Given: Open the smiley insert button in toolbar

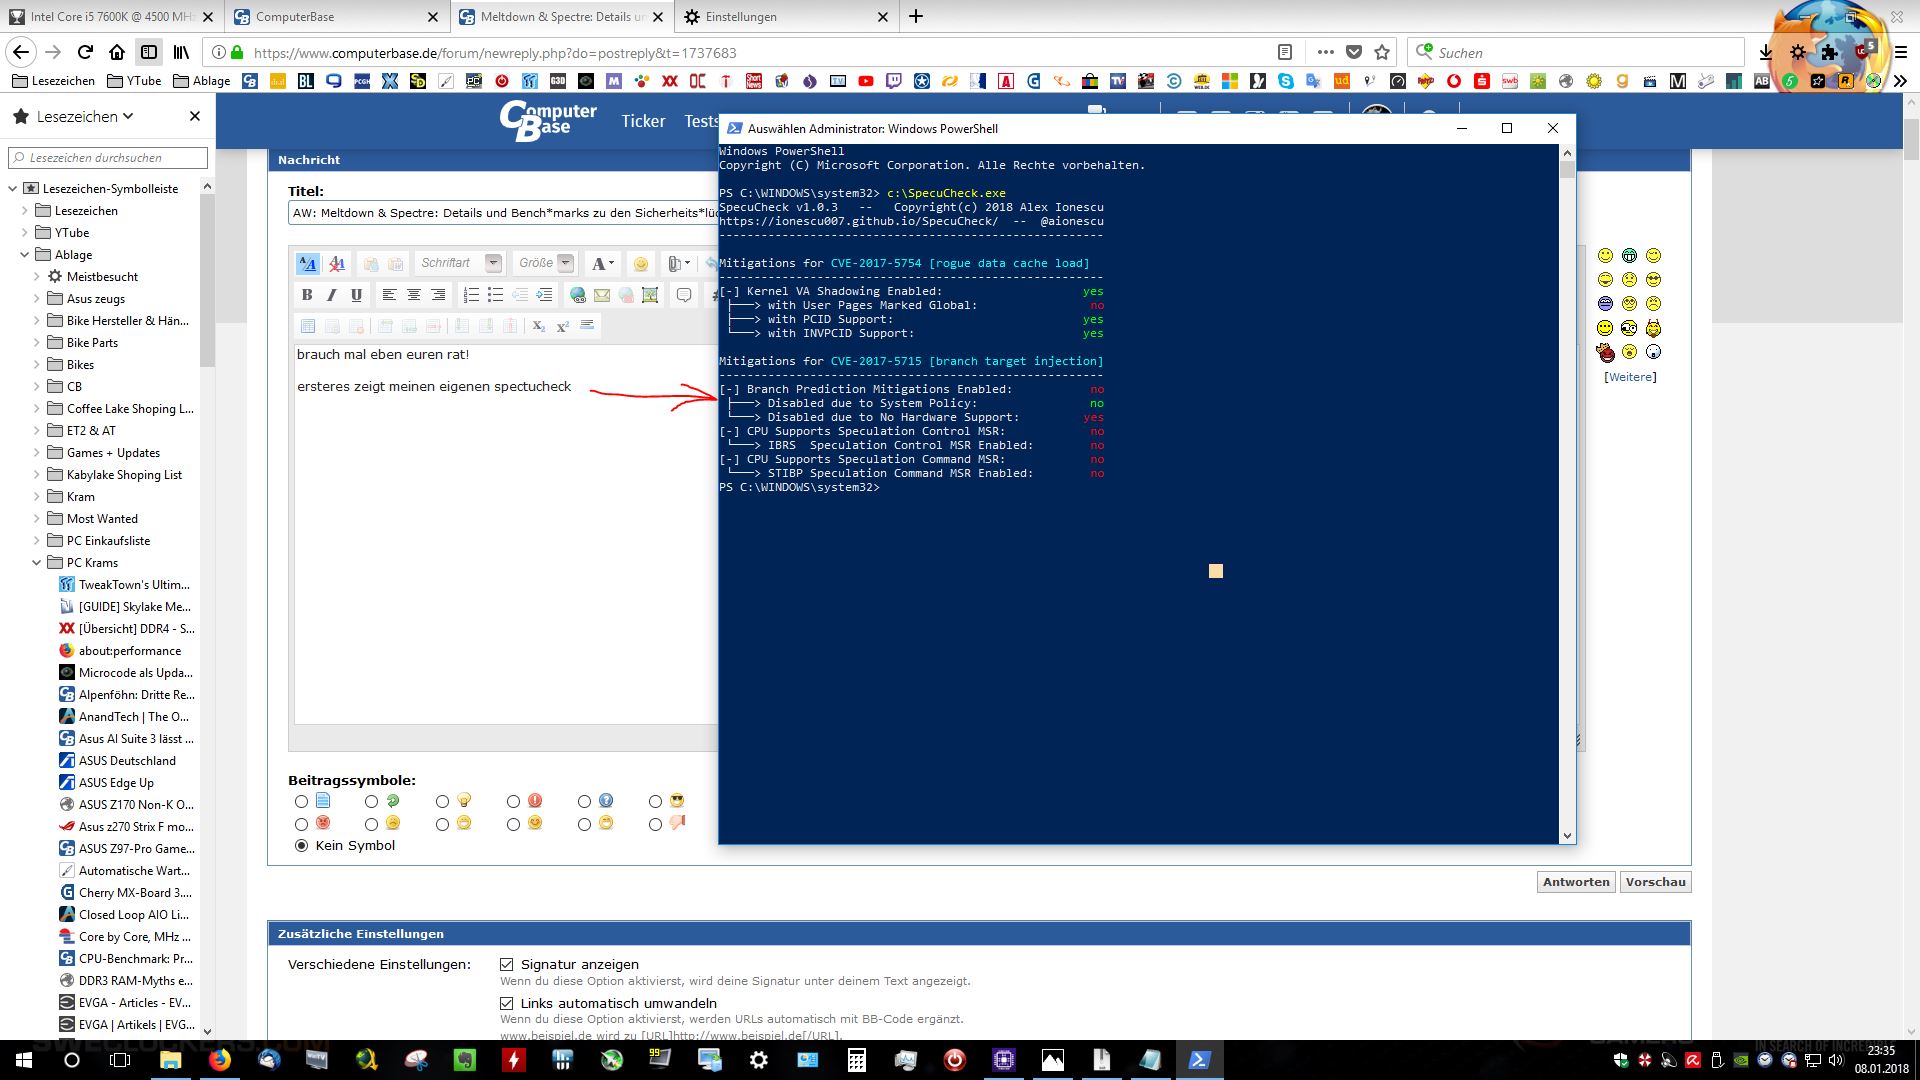Looking at the screenshot, I should coord(641,264).
